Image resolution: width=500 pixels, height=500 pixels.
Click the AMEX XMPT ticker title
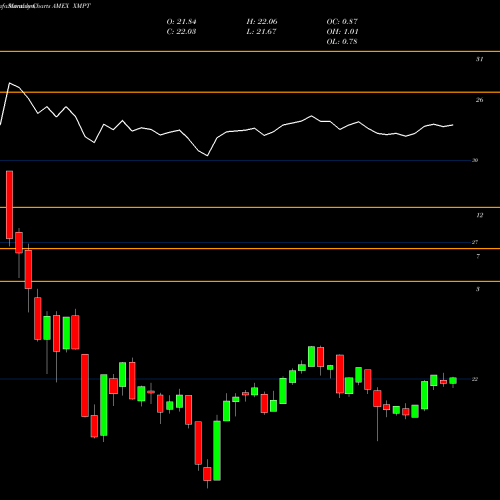click(71, 6)
